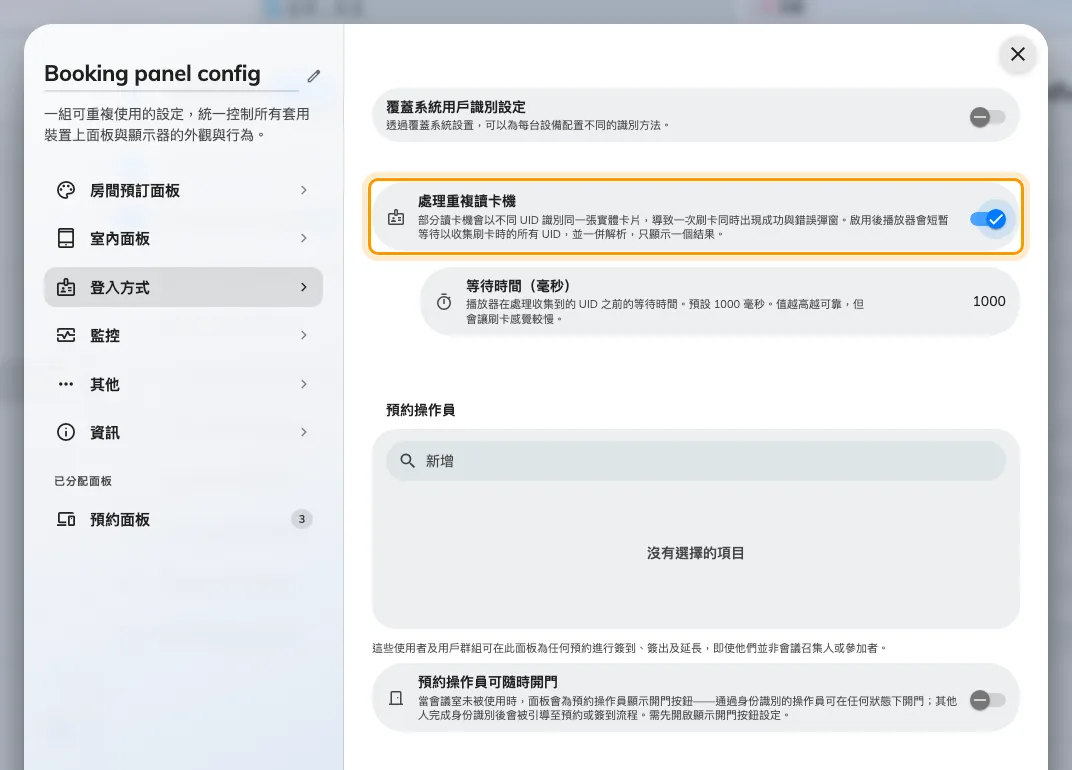Screen dimensions: 1072x770
Task: Click the magnifier icon in the 新增 search box
Action: pos(407,461)
